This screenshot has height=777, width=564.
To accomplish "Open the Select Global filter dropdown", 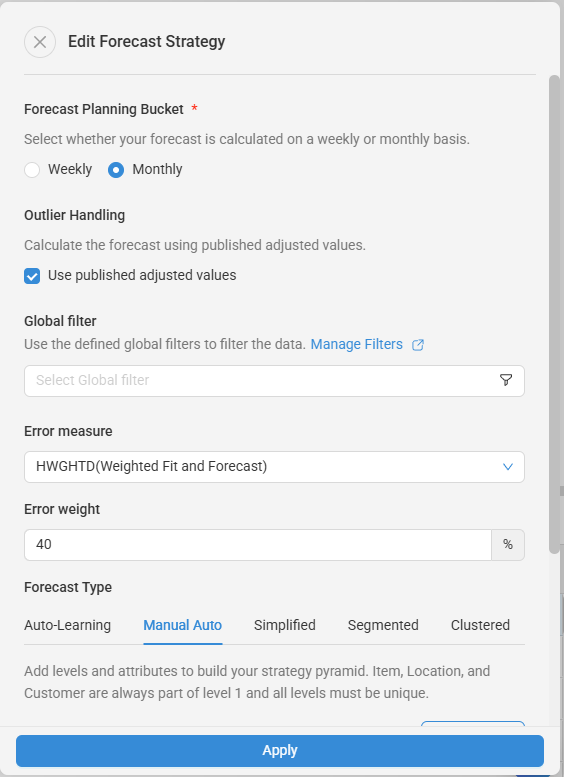I will pos(274,381).
